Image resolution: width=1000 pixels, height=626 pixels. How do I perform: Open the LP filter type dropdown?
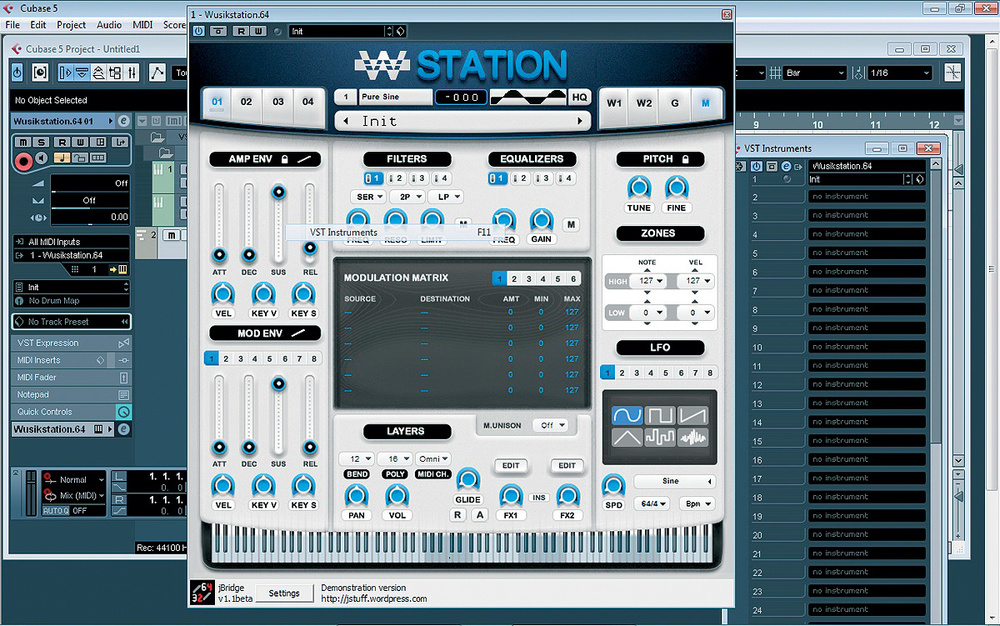coord(448,197)
